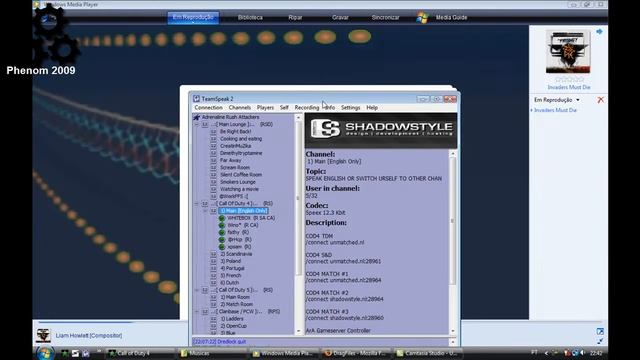Select the 3) Blue channel
This screenshot has width=640, height=360.
coord(228,333)
